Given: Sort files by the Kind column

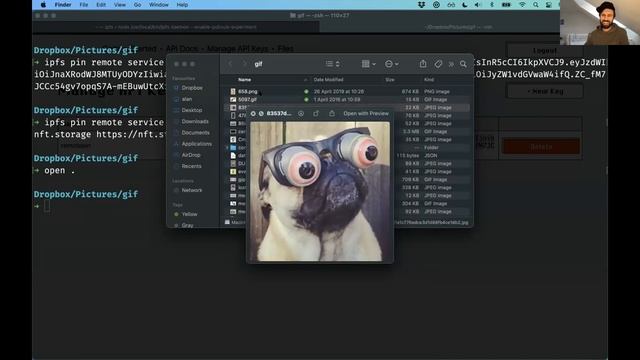Looking at the screenshot, I should tap(429, 80).
